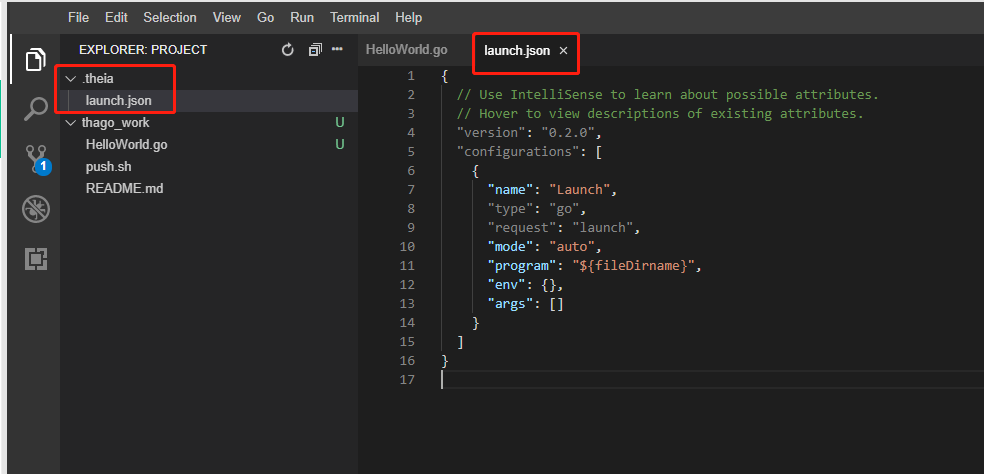Switch to the HelloWorld.go tab

[x=407, y=50]
